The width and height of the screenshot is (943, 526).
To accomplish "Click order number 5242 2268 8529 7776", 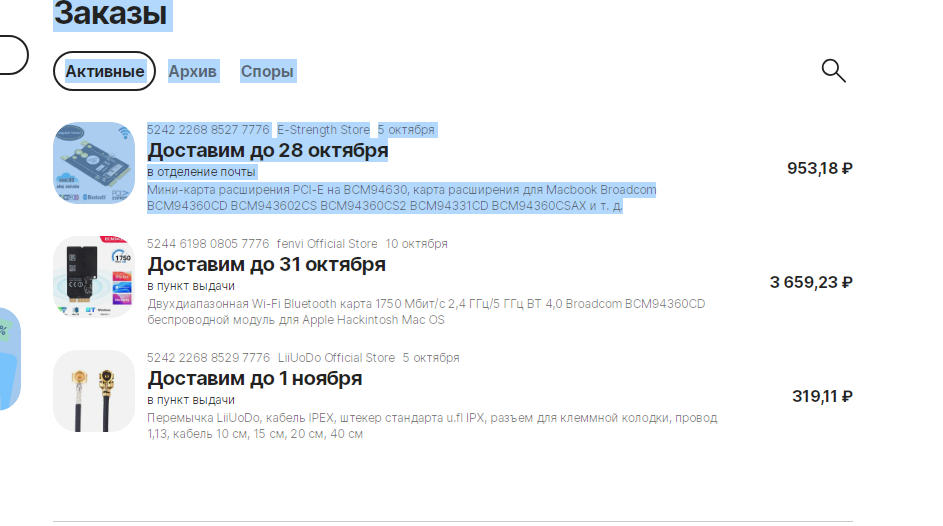I will [x=208, y=358].
